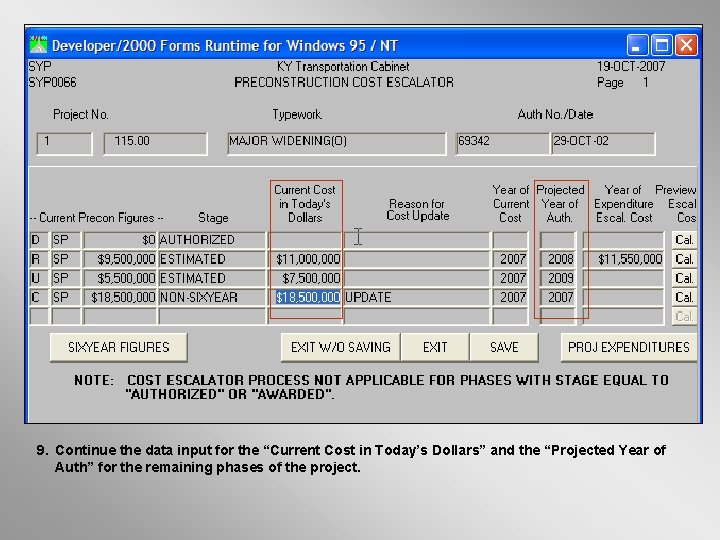This screenshot has width=720, height=540.
Task: Click Cal. button on the $11,000,000 row
Action: [684, 259]
